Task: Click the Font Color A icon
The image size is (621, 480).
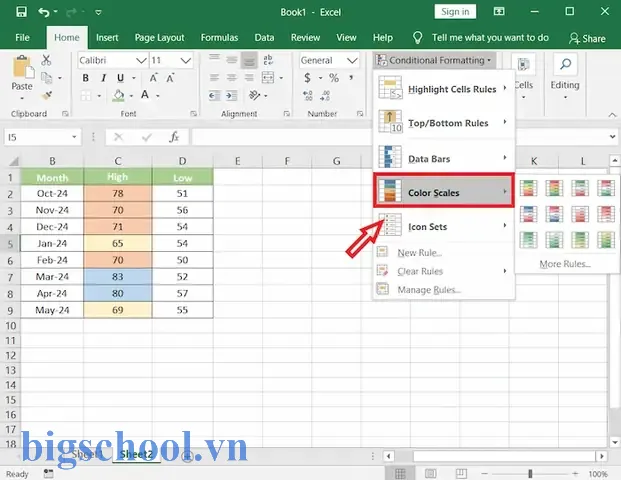Action: click(x=145, y=95)
